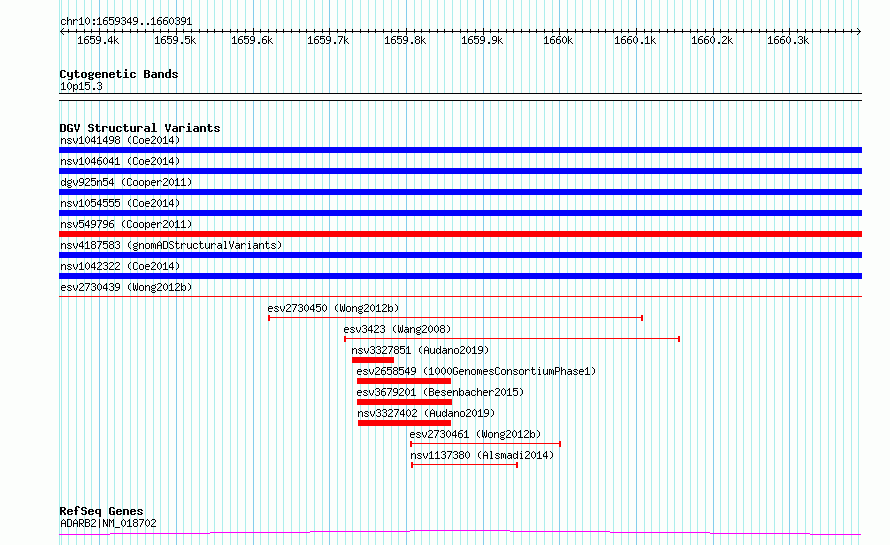Image resolution: width=890 pixels, height=545 pixels.
Task: Open the ADARB2|NM_018702 gene label
Action: (108, 523)
